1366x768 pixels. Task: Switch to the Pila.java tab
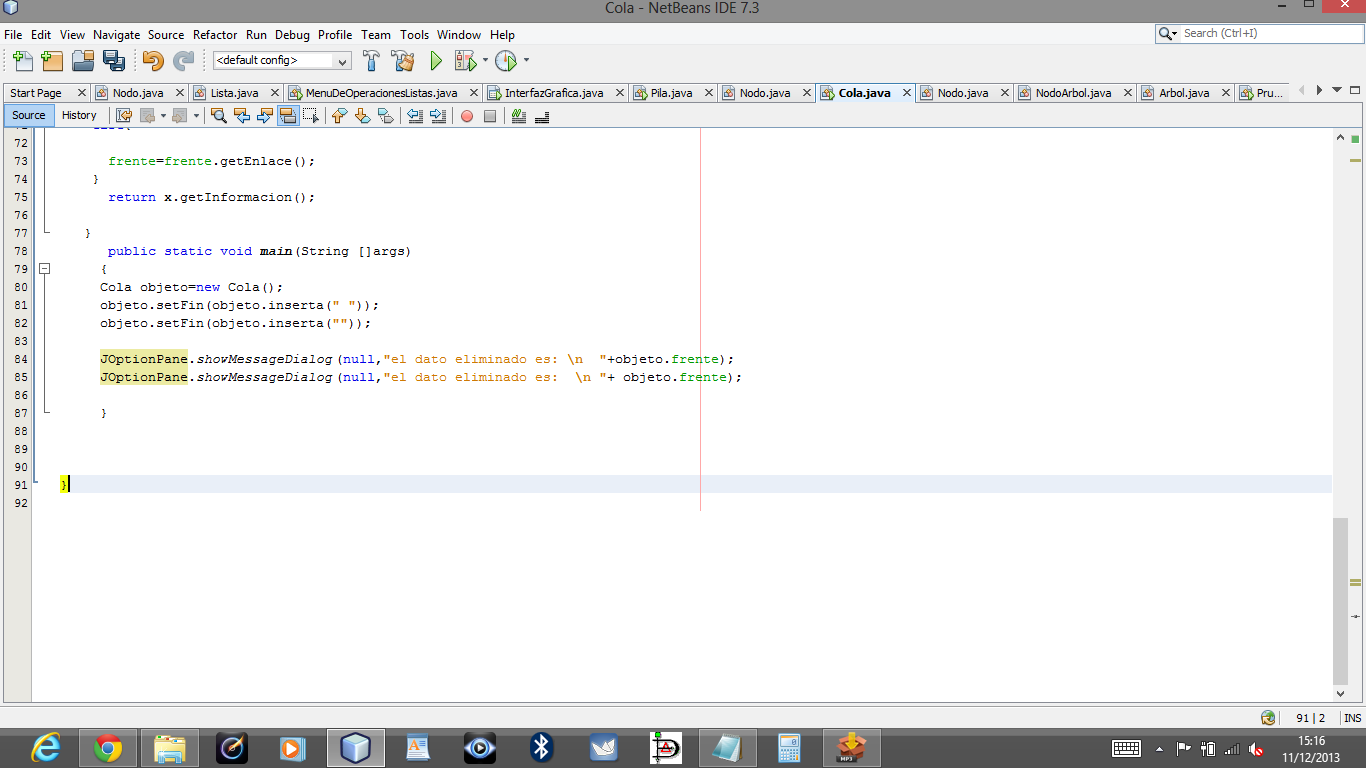point(671,93)
